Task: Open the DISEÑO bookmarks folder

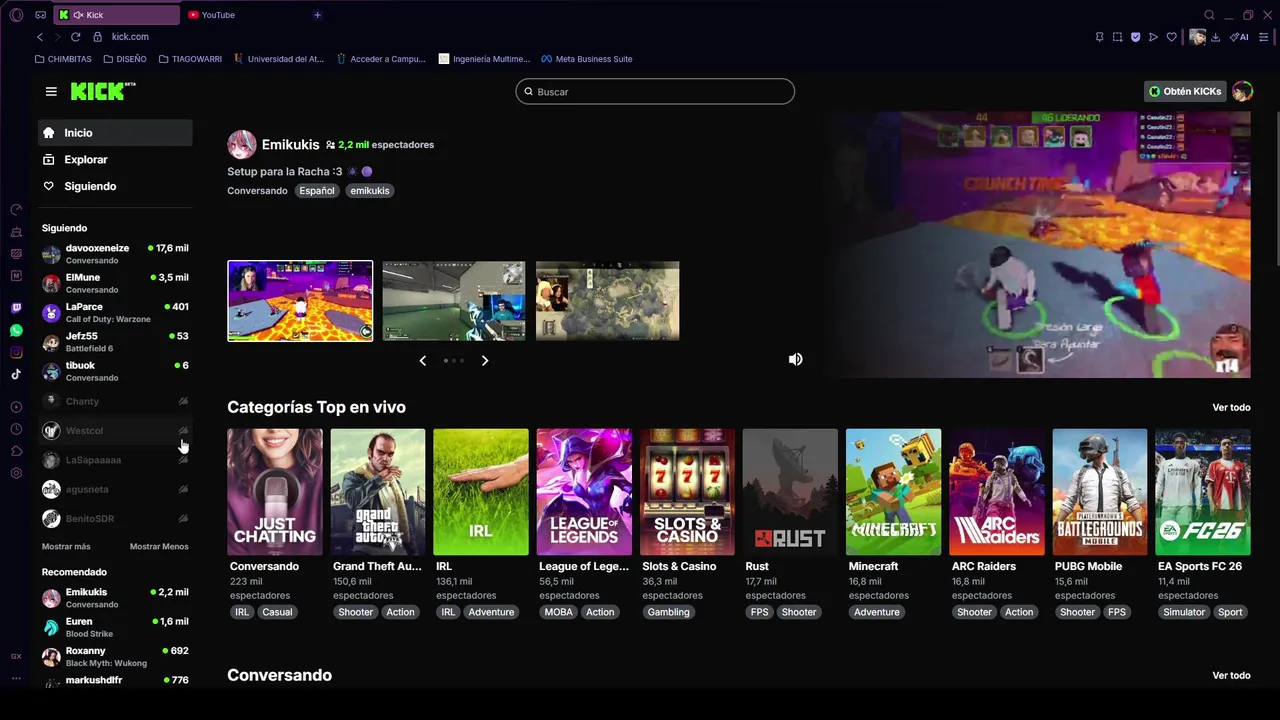Action: pyautogui.click(x=125, y=59)
